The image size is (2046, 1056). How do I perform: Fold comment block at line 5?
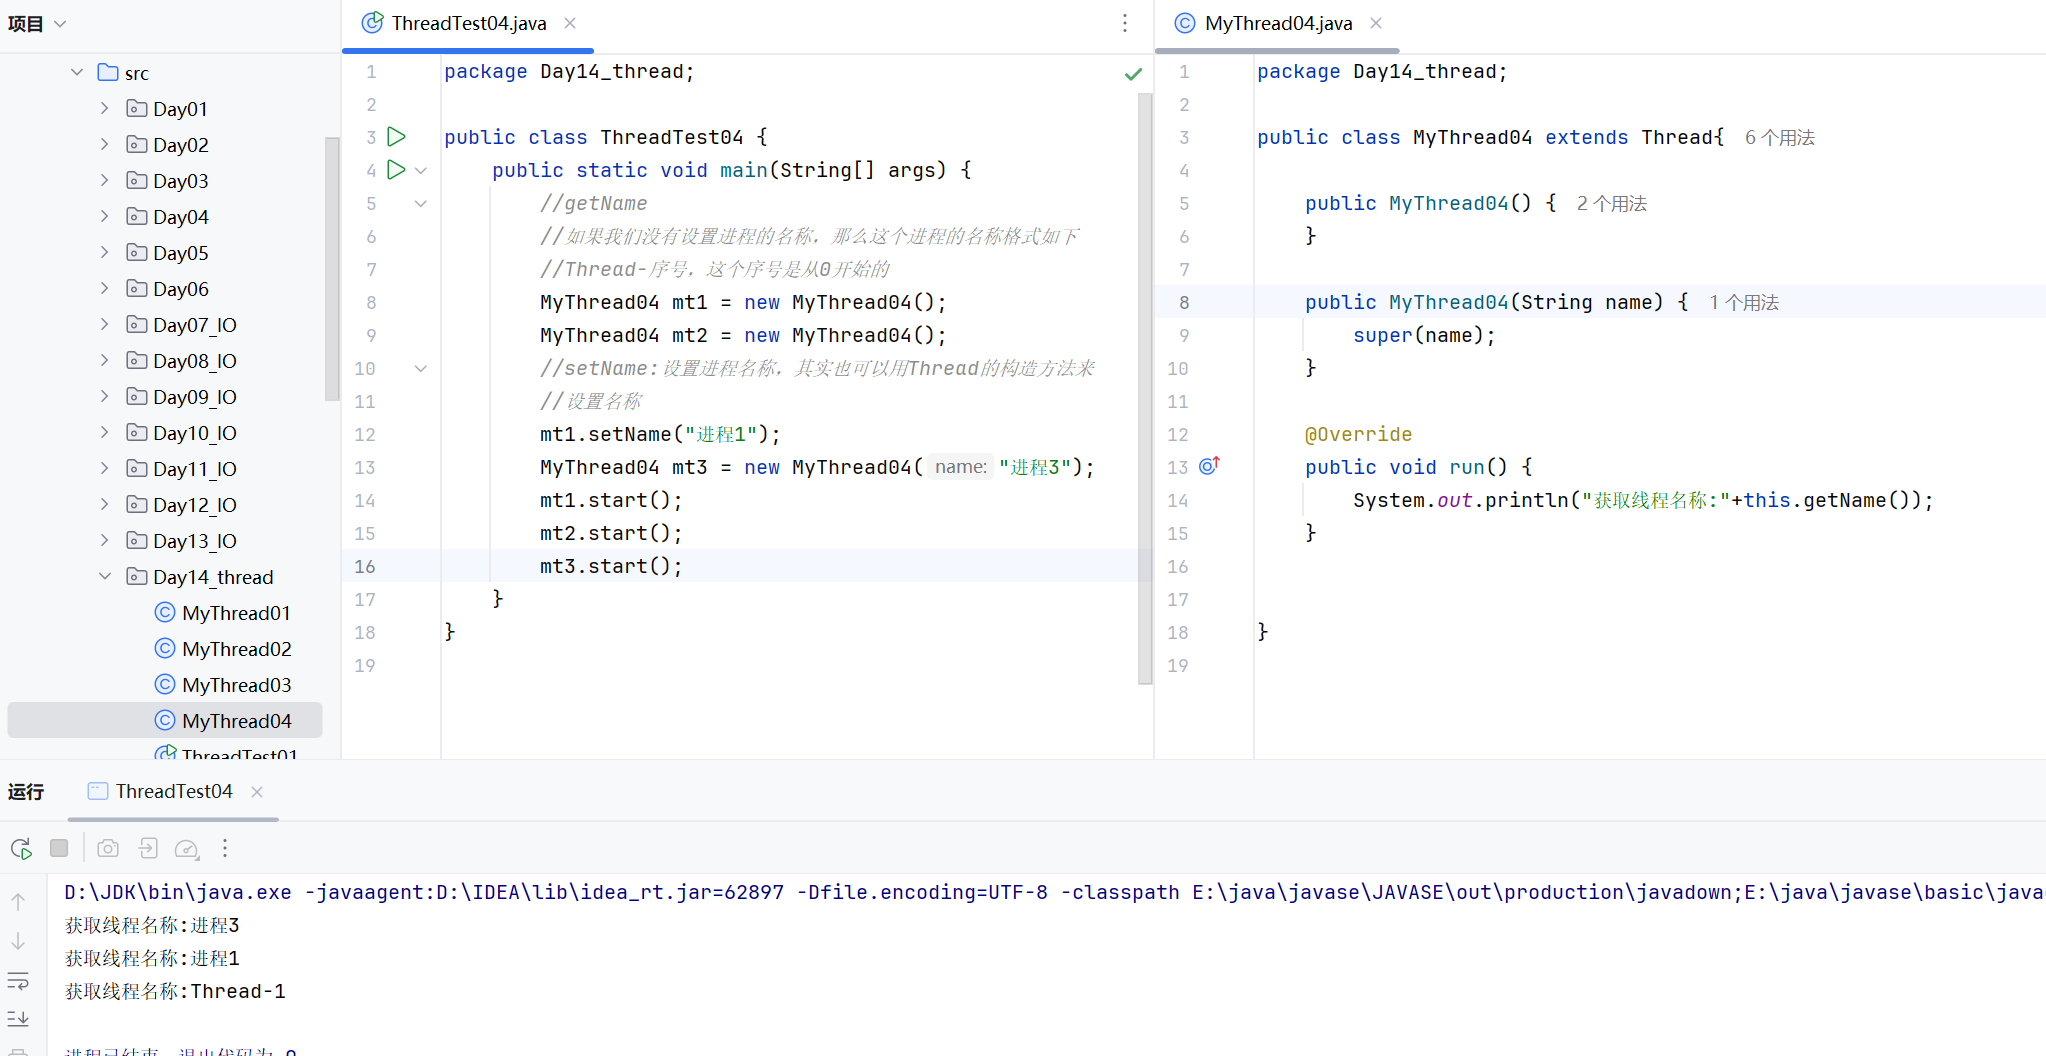tap(421, 203)
